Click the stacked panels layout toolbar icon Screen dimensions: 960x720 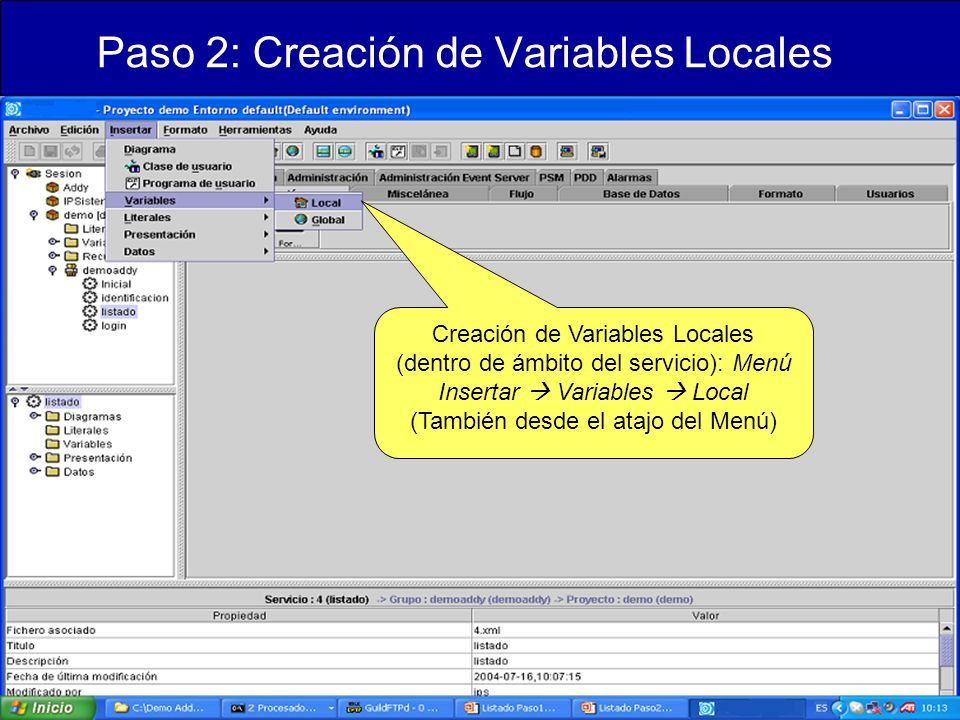coord(324,151)
